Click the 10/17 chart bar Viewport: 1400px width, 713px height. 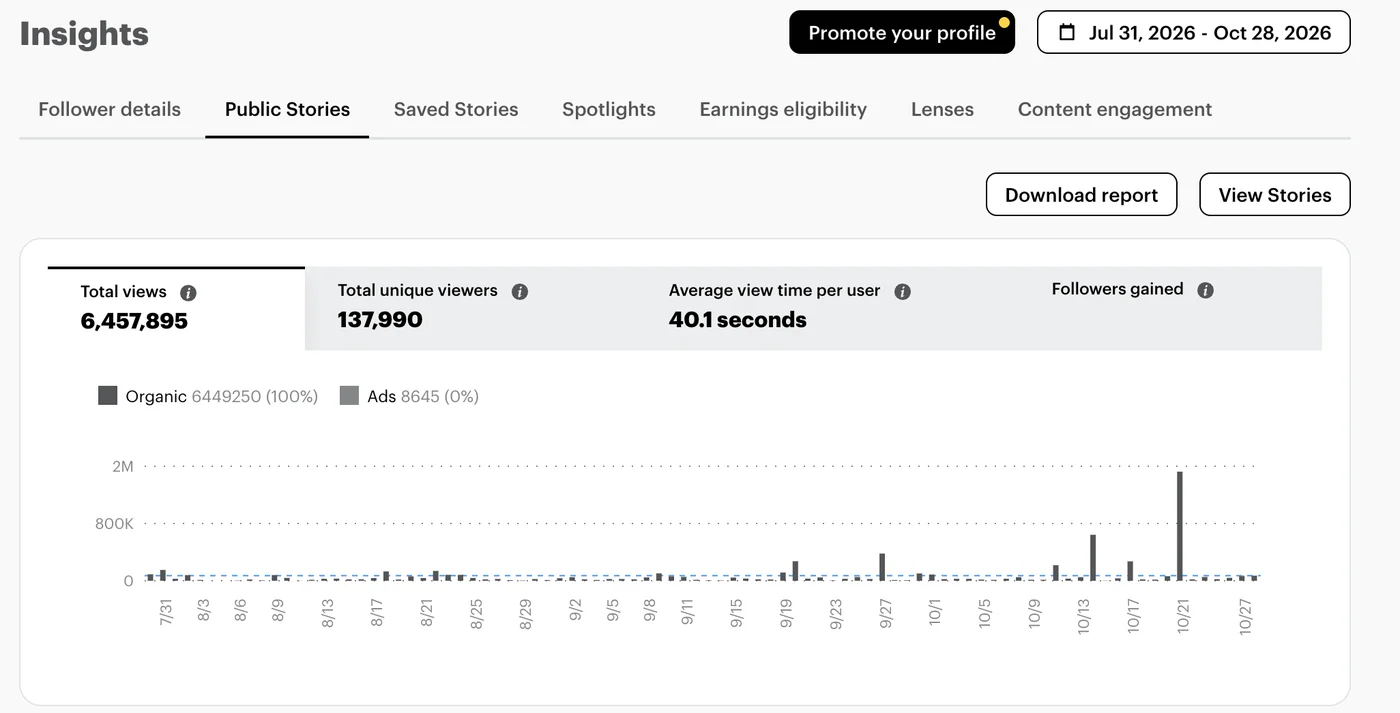1130,570
